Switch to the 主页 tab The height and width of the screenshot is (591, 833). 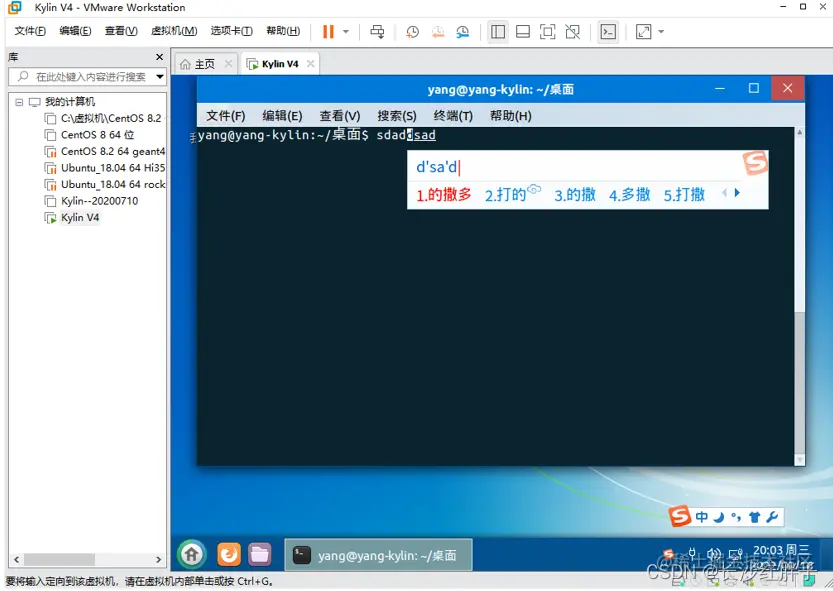point(204,62)
